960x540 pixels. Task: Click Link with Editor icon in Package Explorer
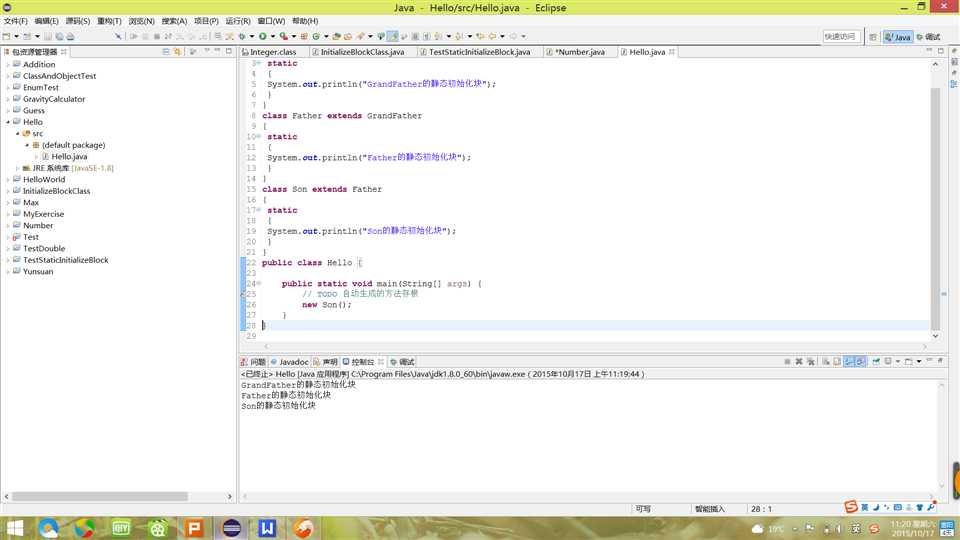click(x=176, y=51)
